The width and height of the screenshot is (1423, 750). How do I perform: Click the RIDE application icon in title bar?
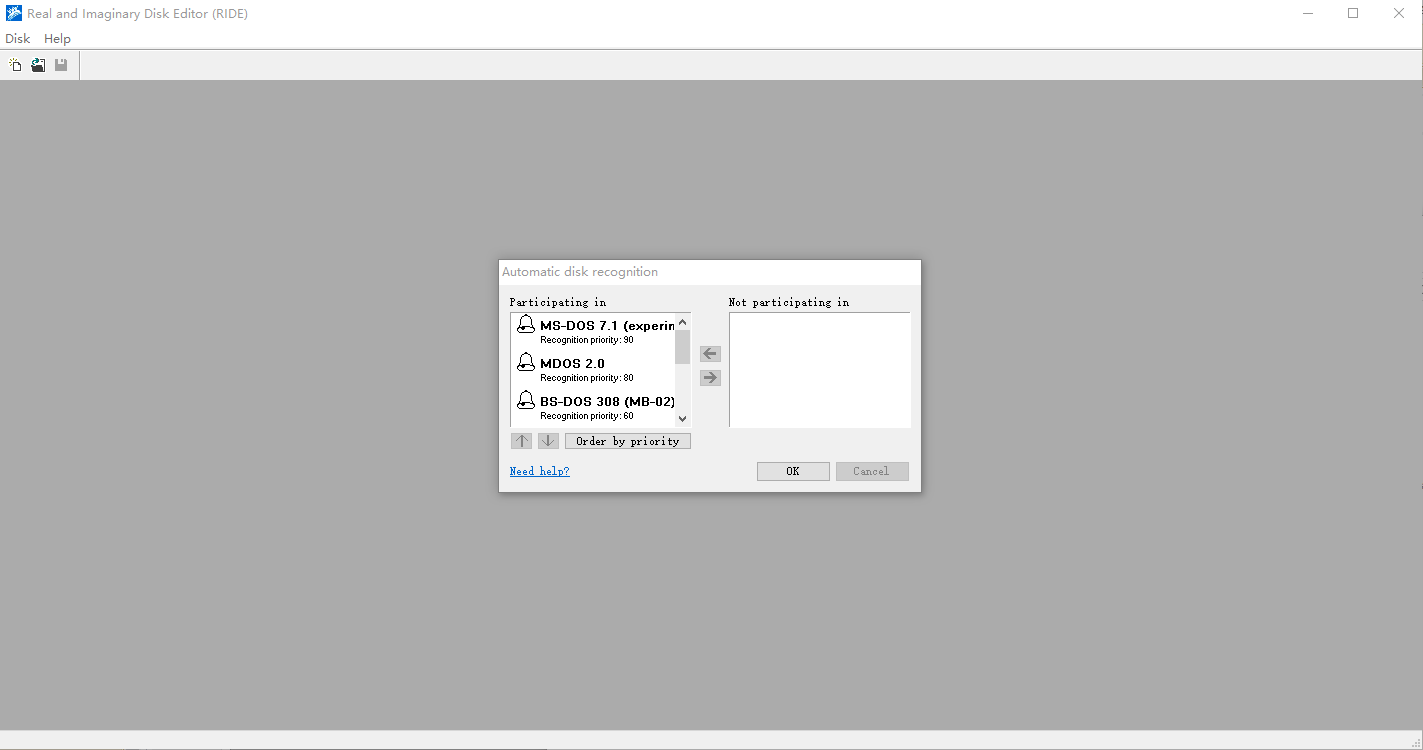pyautogui.click(x=13, y=13)
